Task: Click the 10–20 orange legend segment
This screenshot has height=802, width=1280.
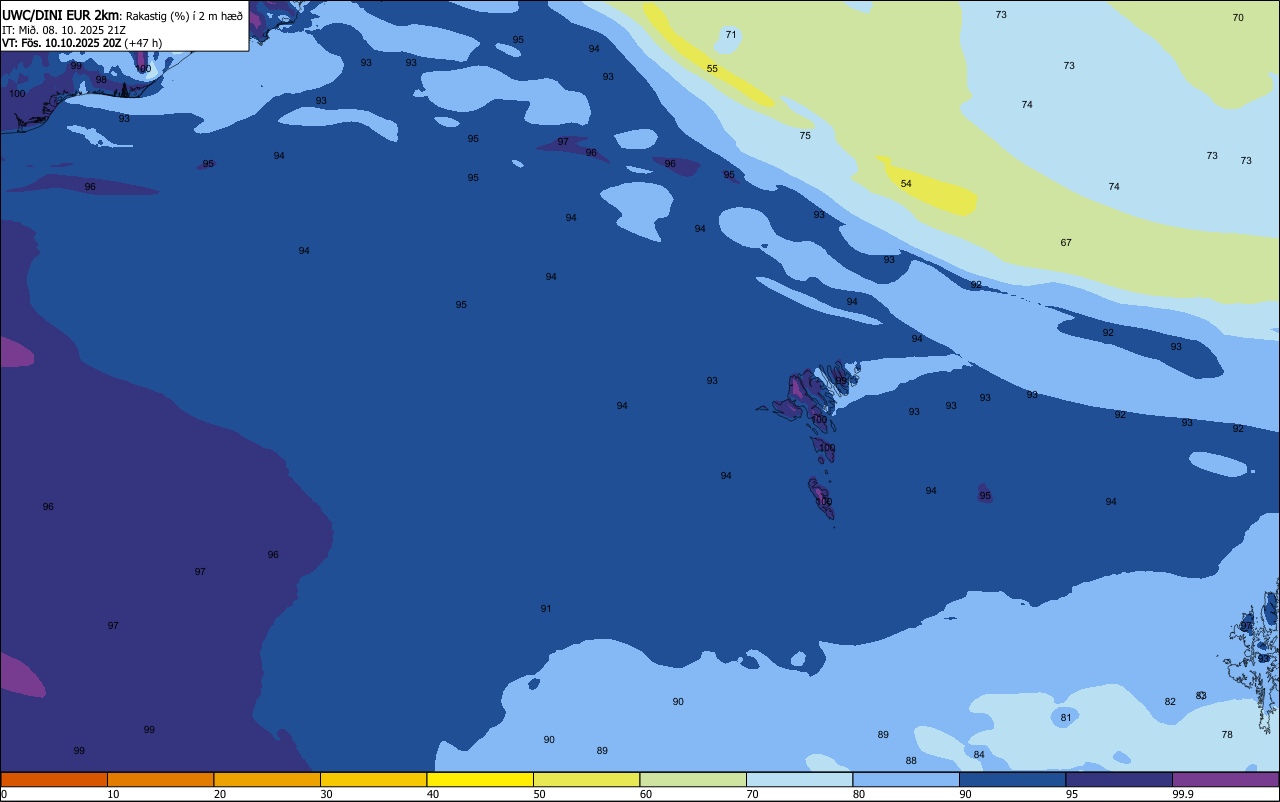Action: [160, 779]
